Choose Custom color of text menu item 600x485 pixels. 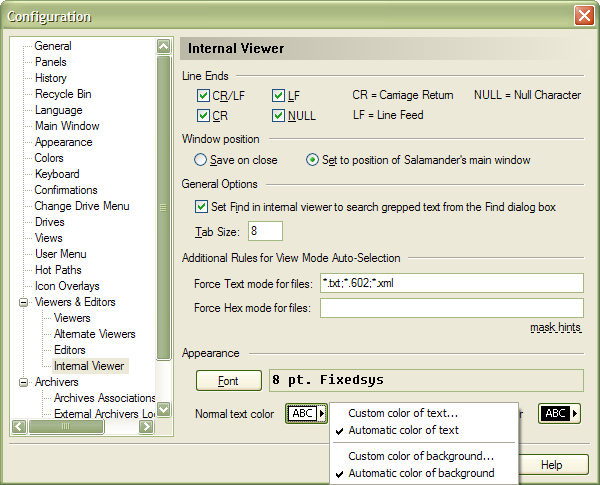(x=403, y=413)
